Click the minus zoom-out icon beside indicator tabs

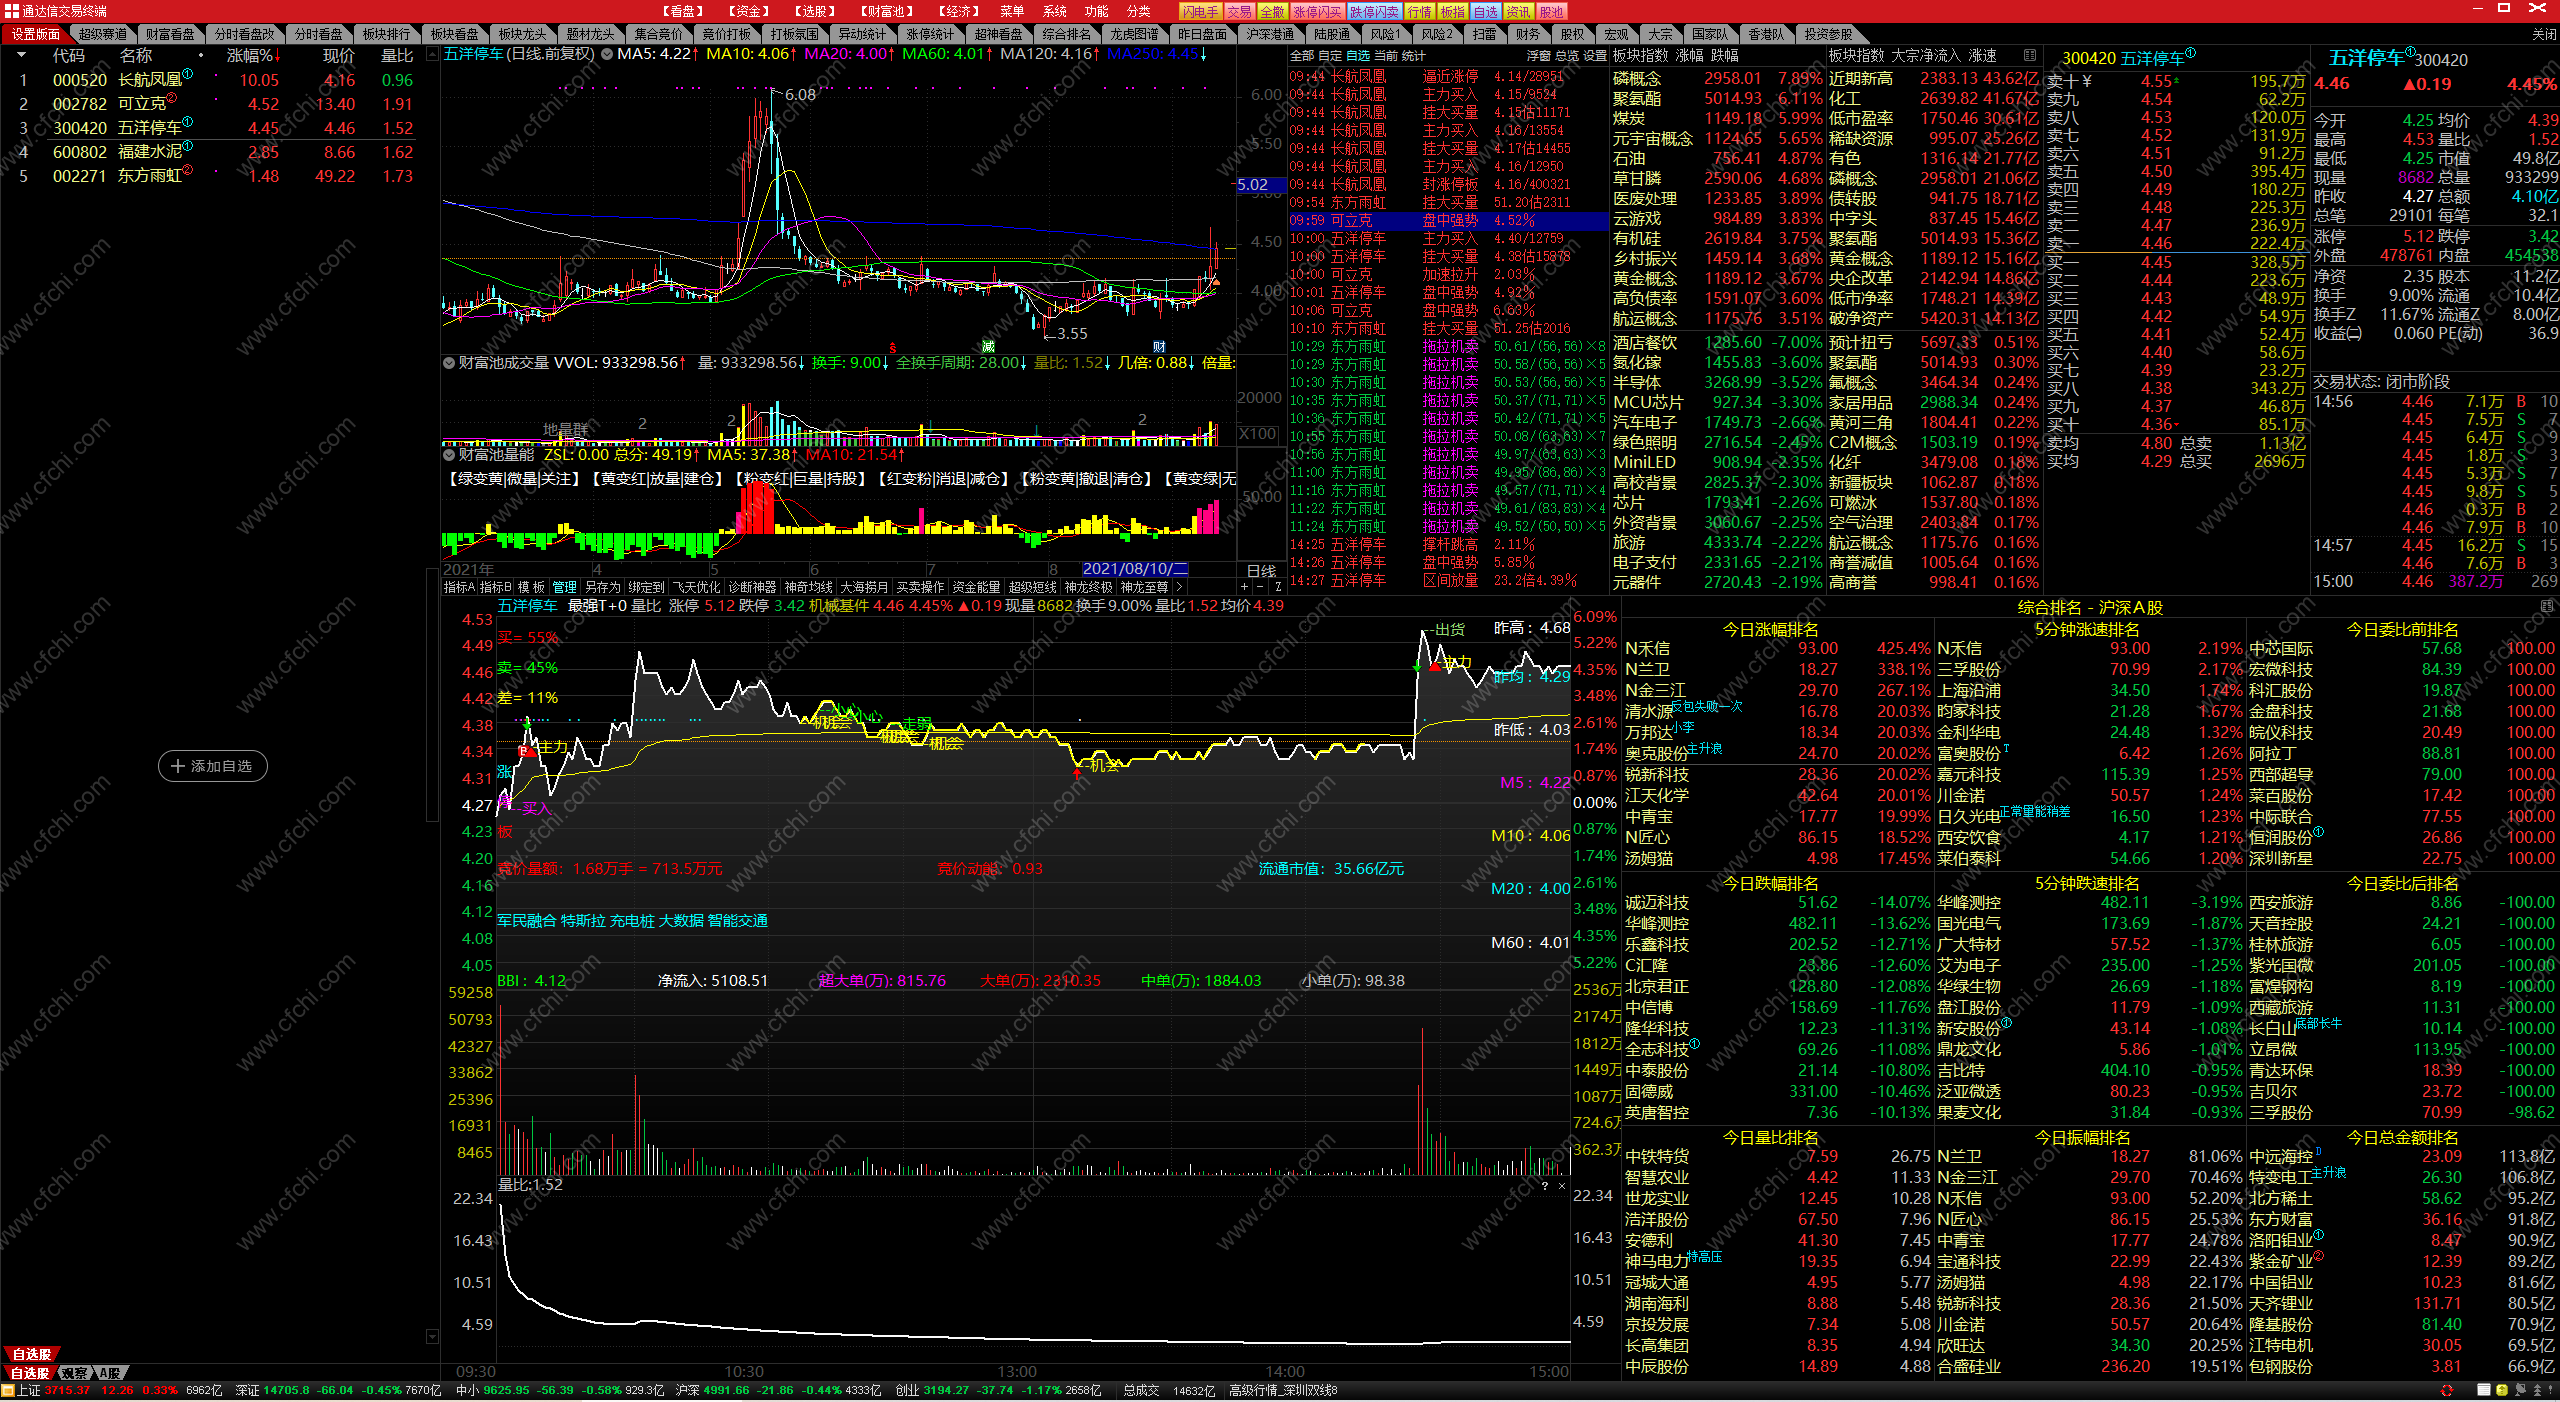pos(1261,587)
